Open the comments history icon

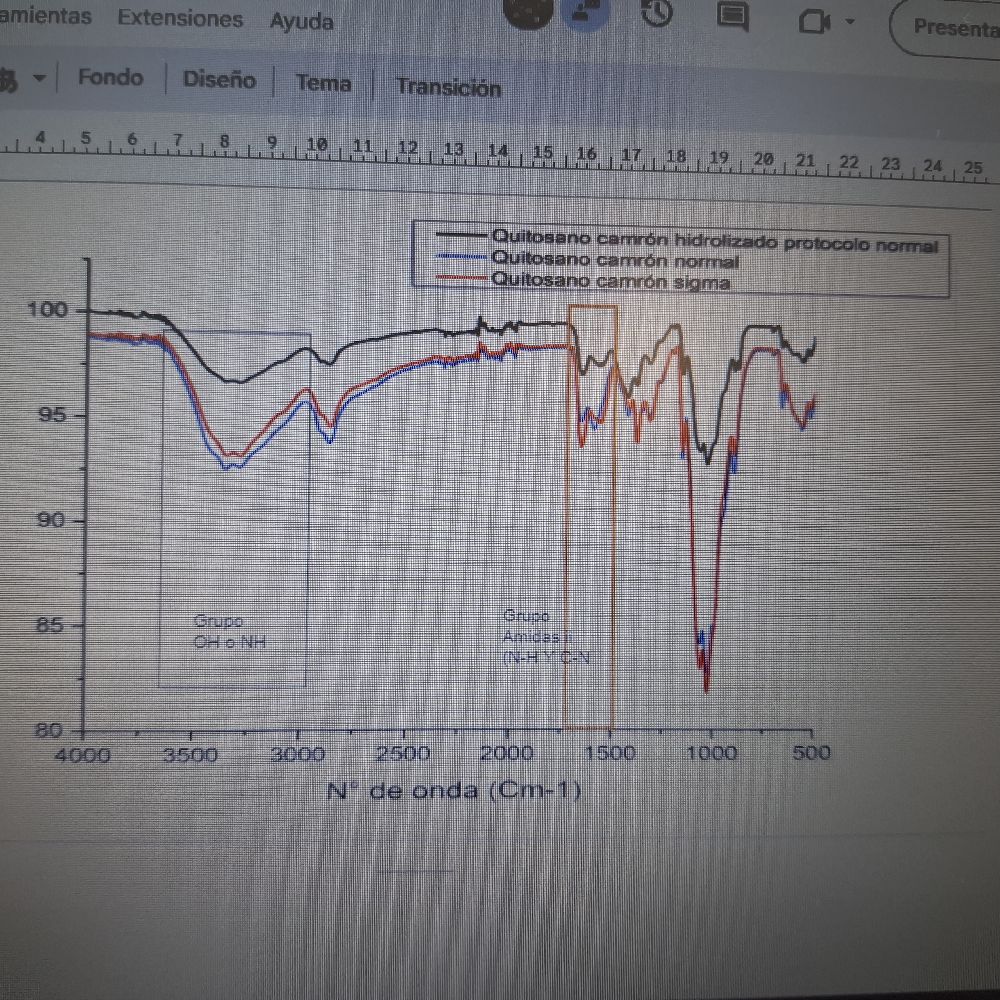click(x=733, y=16)
